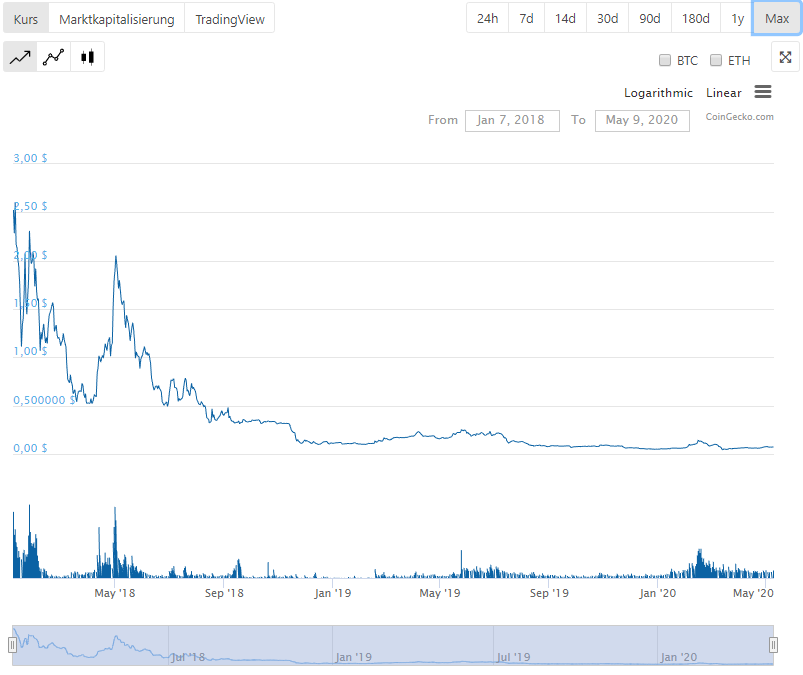Enable the ETH comparison checkbox

tap(716, 60)
